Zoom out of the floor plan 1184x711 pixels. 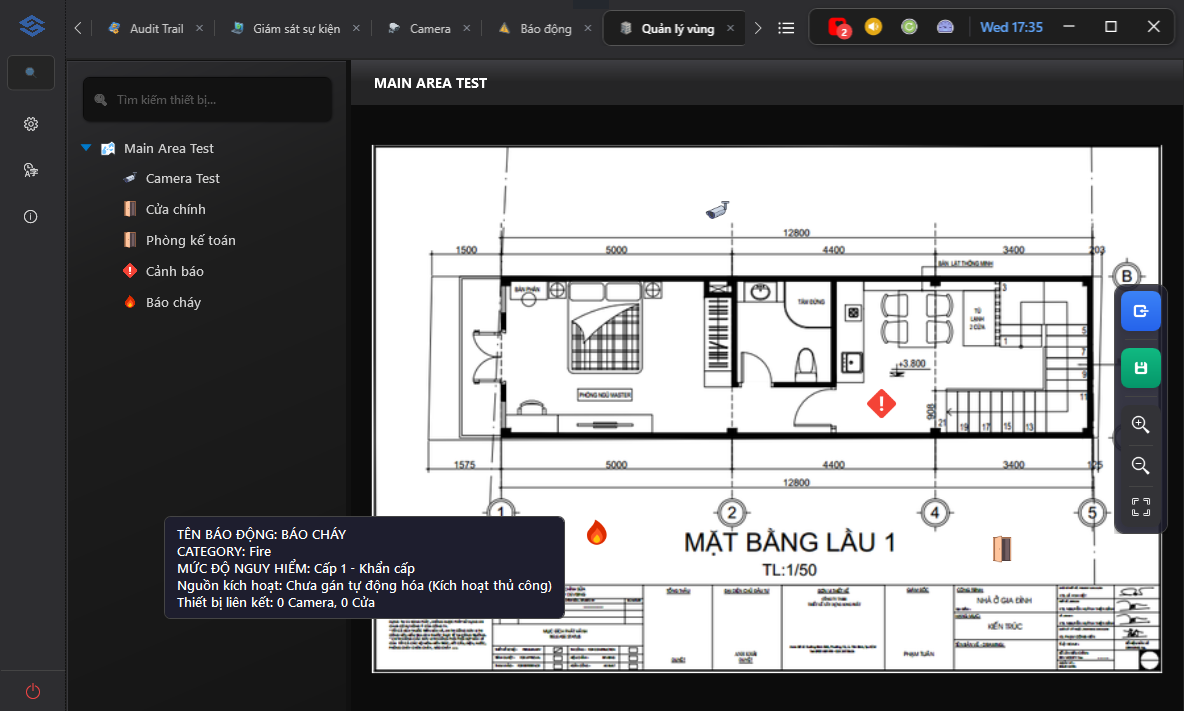(1140, 466)
